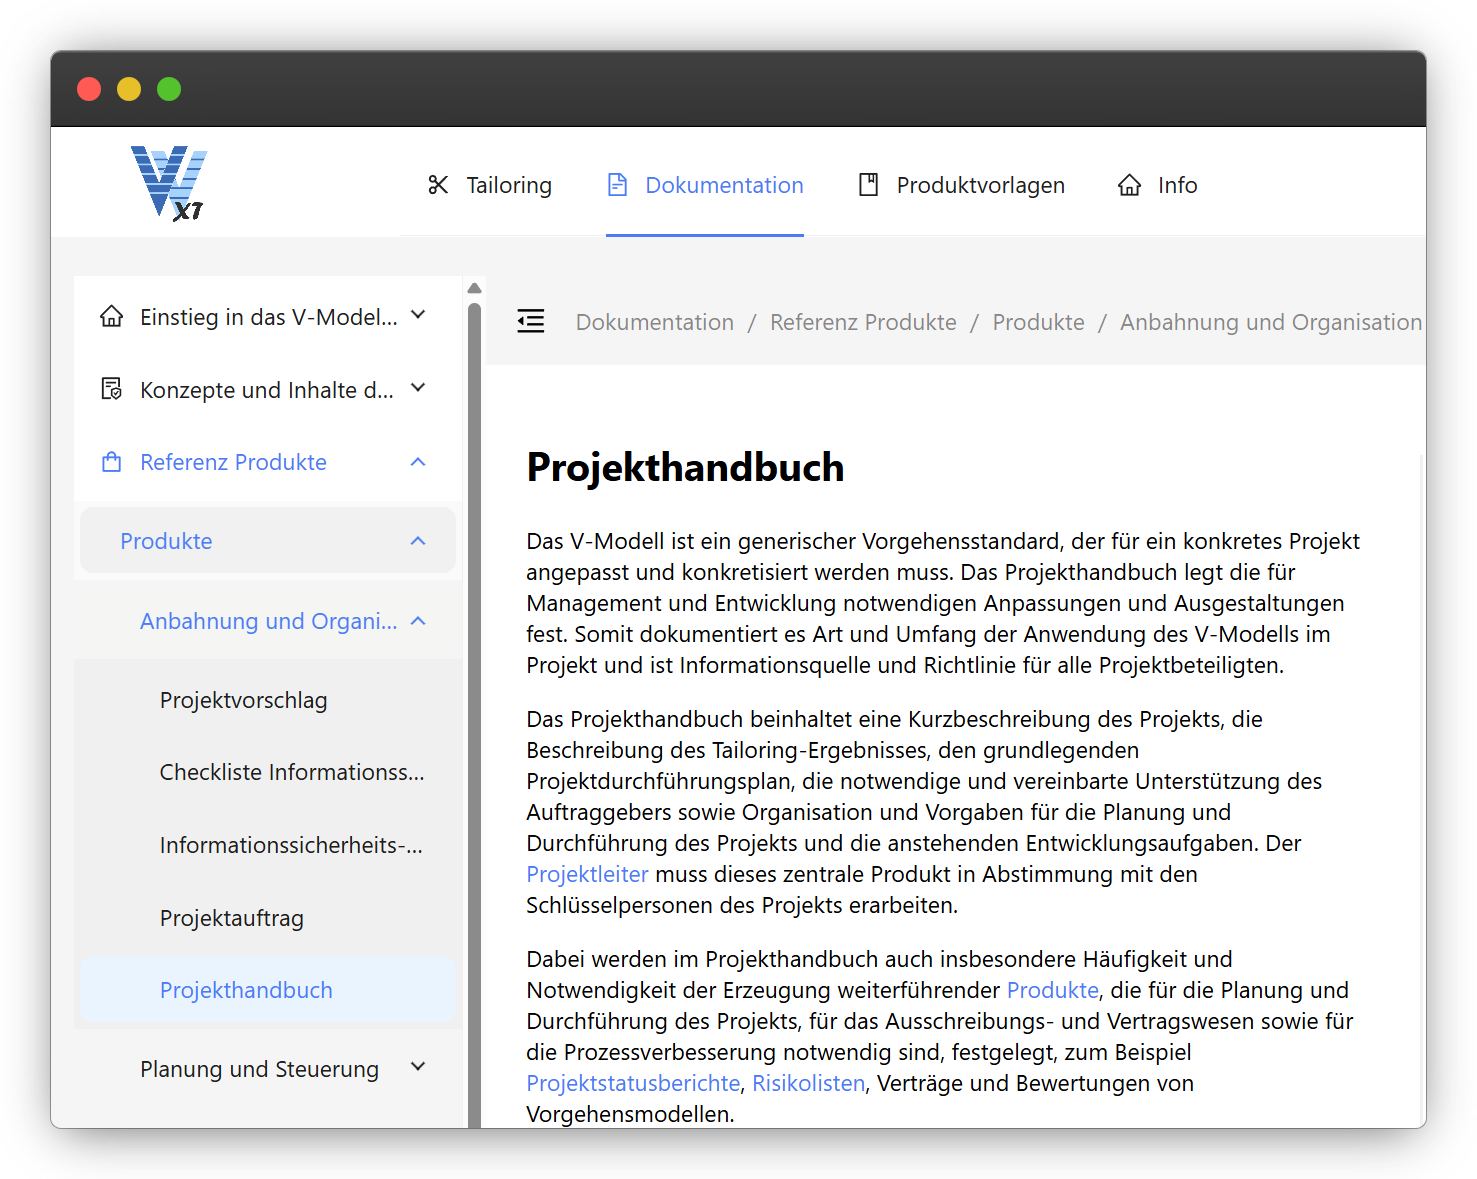This screenshot has width=1477, height=1179.
Task: Open Projektvorschlag in sidebar
Action: point(267,700)
